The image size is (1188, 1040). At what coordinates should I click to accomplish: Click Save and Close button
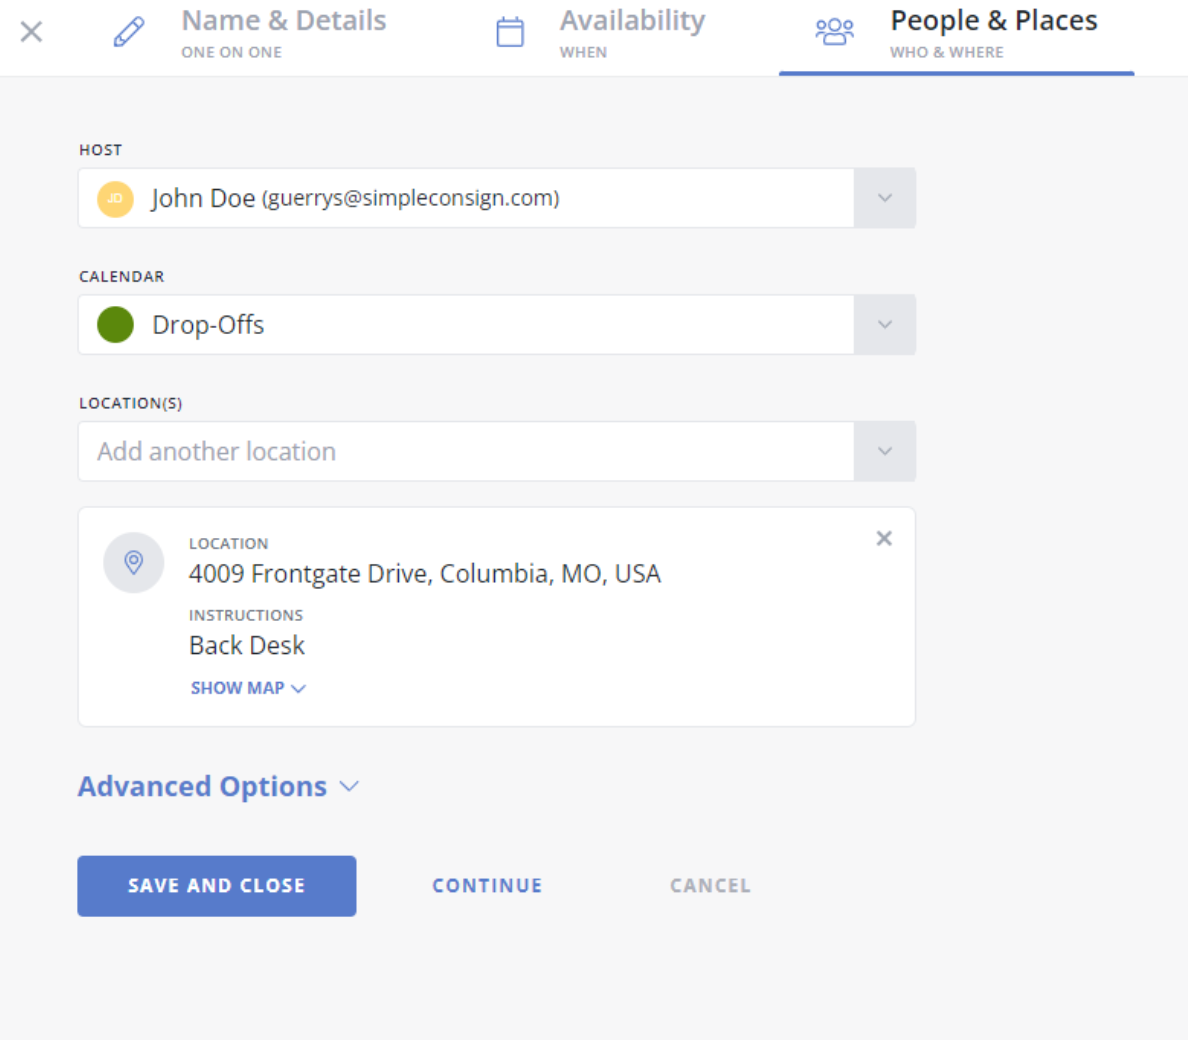point(217,886)
